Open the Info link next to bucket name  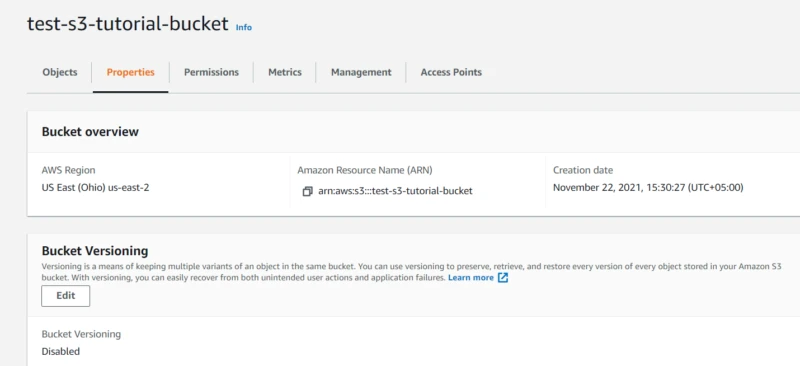(244, 27)
